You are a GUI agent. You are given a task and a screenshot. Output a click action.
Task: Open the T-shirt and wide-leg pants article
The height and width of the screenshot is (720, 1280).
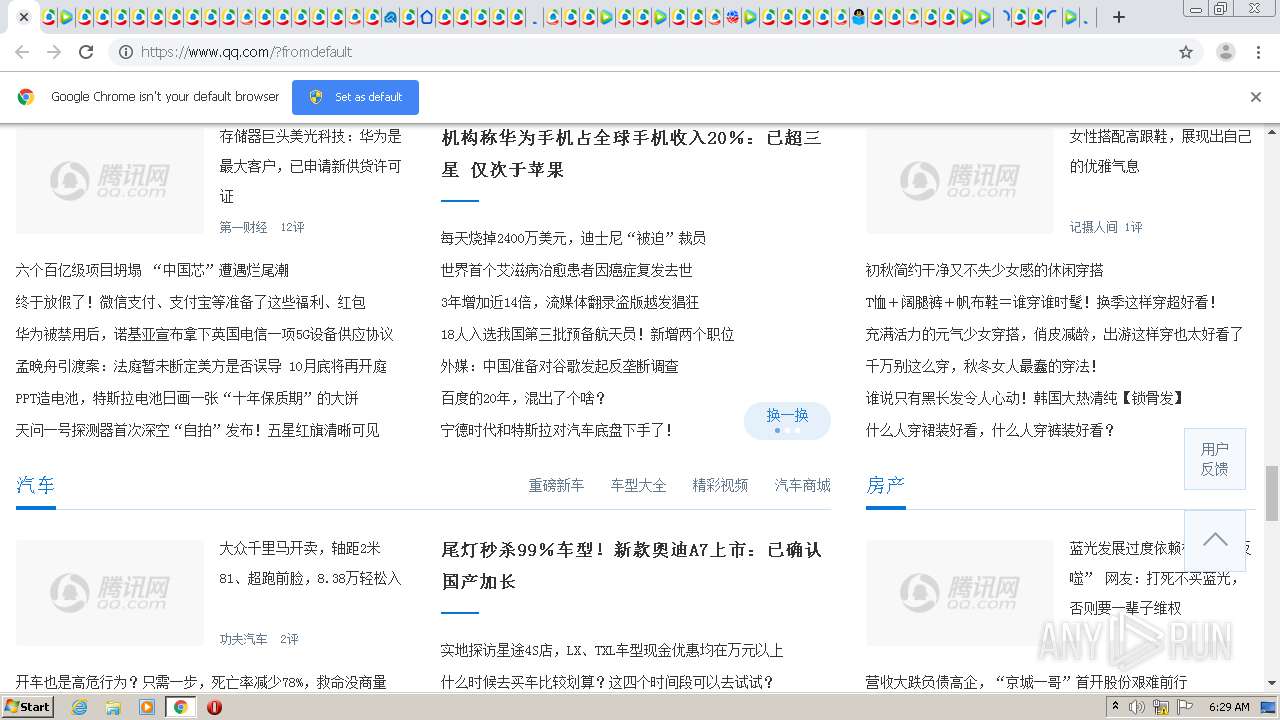(1041, 302)
